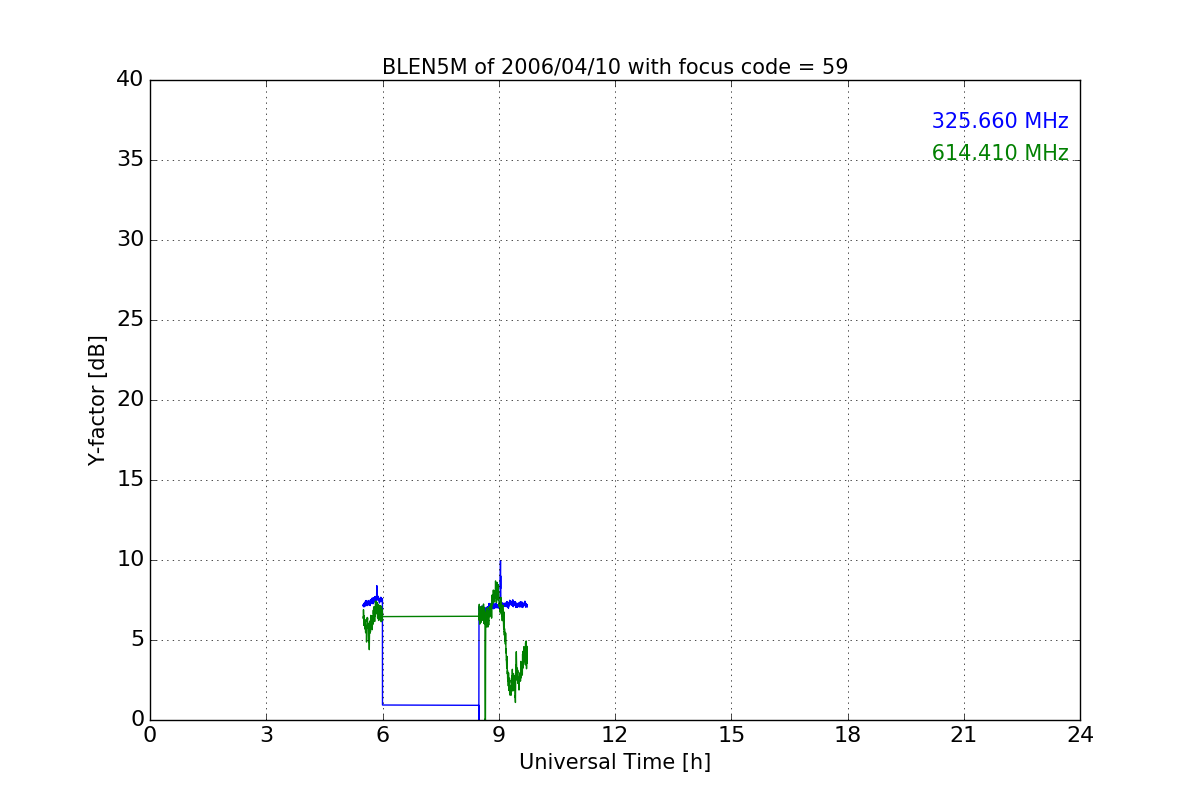Click the x-axis tick label '18'
The width and height of the screenshot is (1200, 800).
click(x=848, y=735)
